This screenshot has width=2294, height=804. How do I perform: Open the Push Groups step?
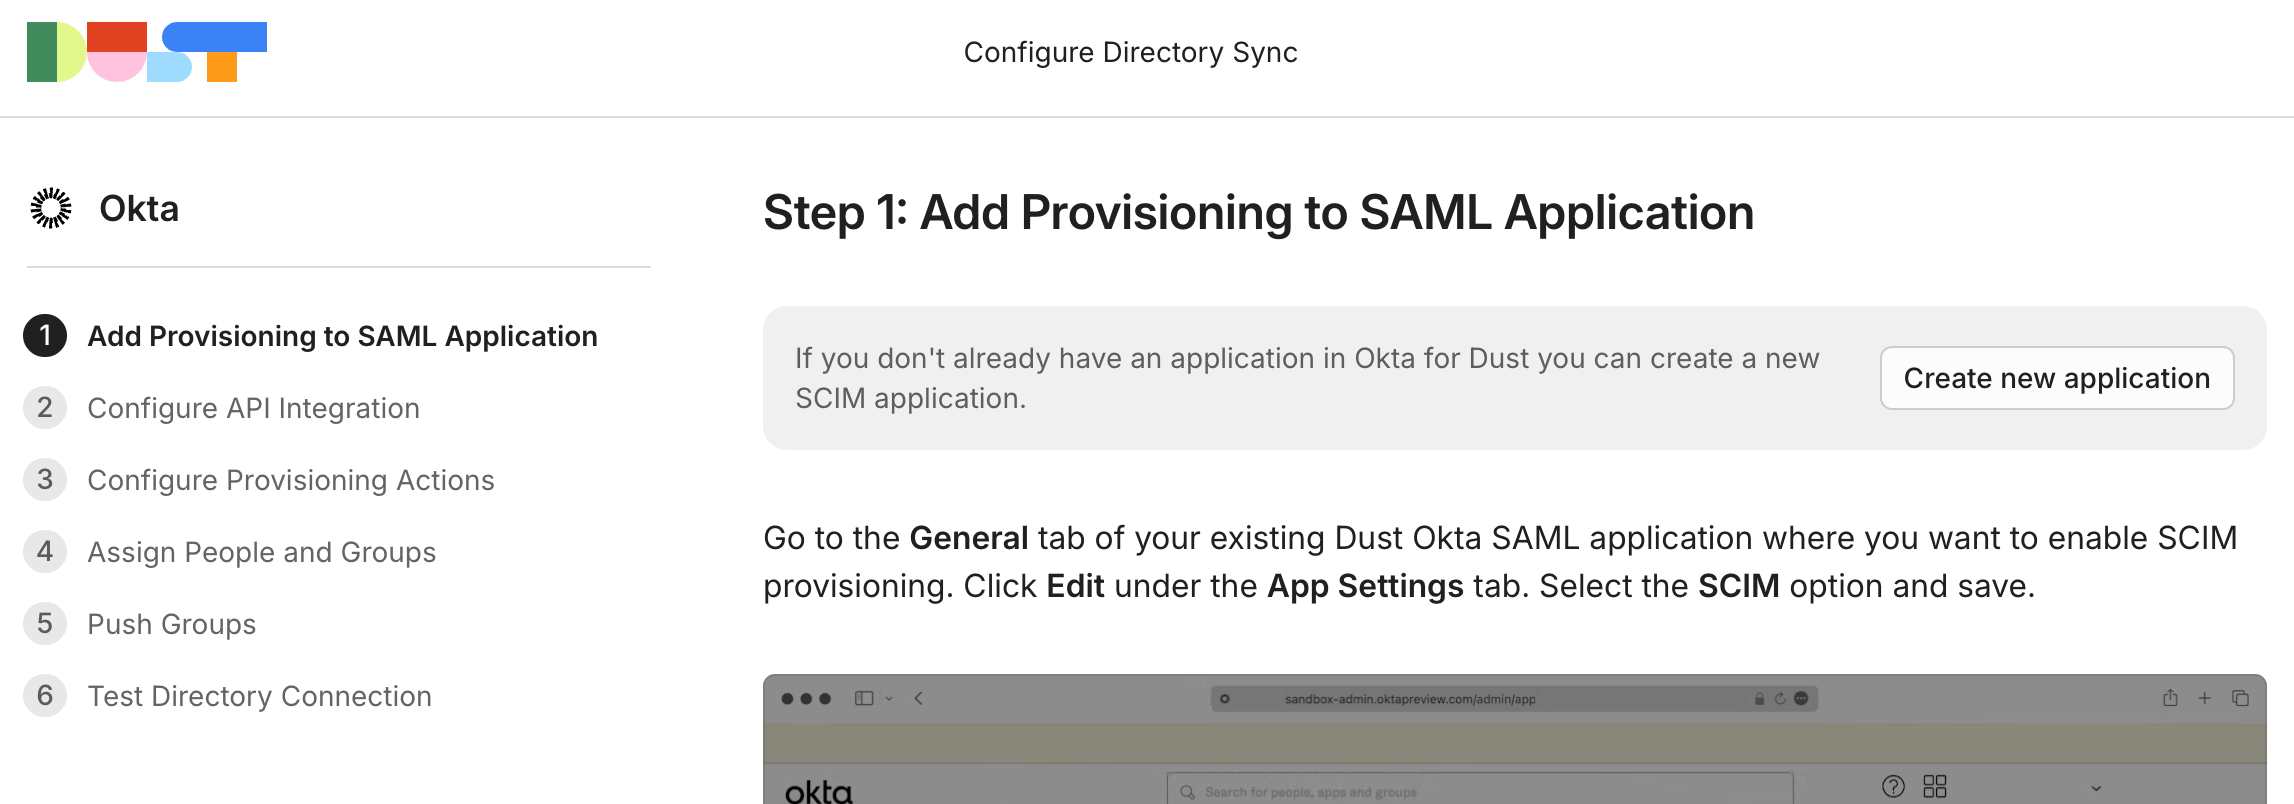pos(172,624)
